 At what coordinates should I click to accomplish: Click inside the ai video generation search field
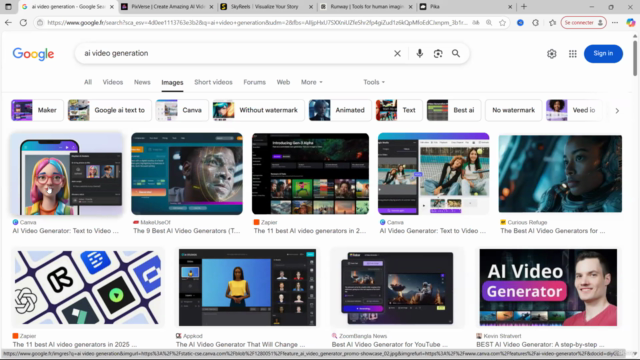pyautogui.click(x=233, y=53)
